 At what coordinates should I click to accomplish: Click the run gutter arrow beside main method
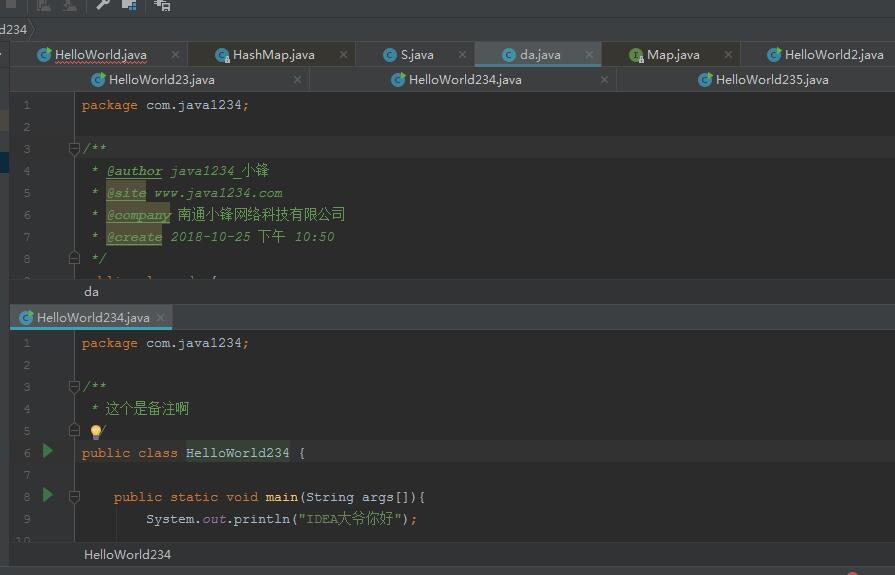coord(47,495)
